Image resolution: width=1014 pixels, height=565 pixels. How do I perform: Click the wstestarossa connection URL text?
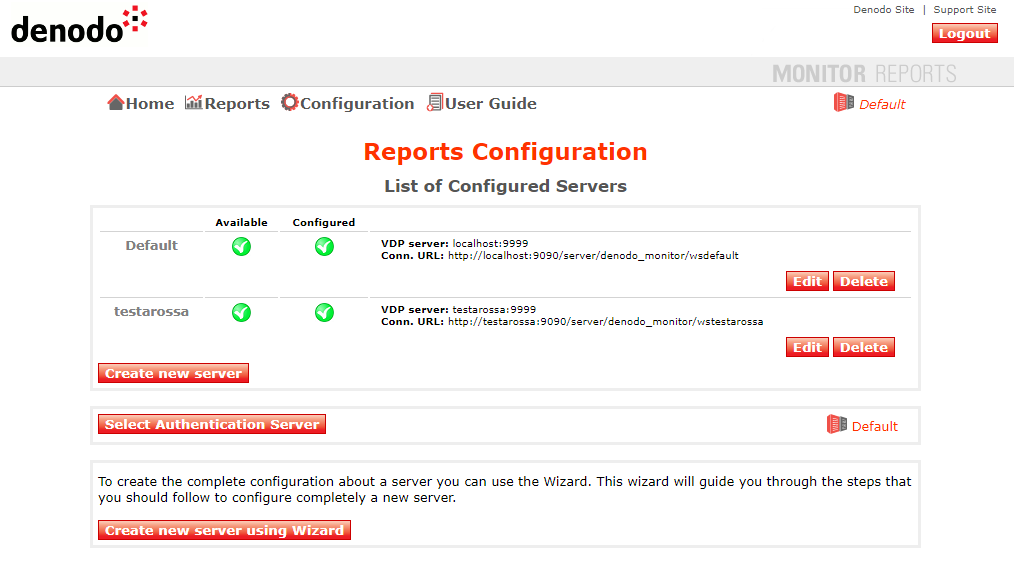(x=572, y=322)
